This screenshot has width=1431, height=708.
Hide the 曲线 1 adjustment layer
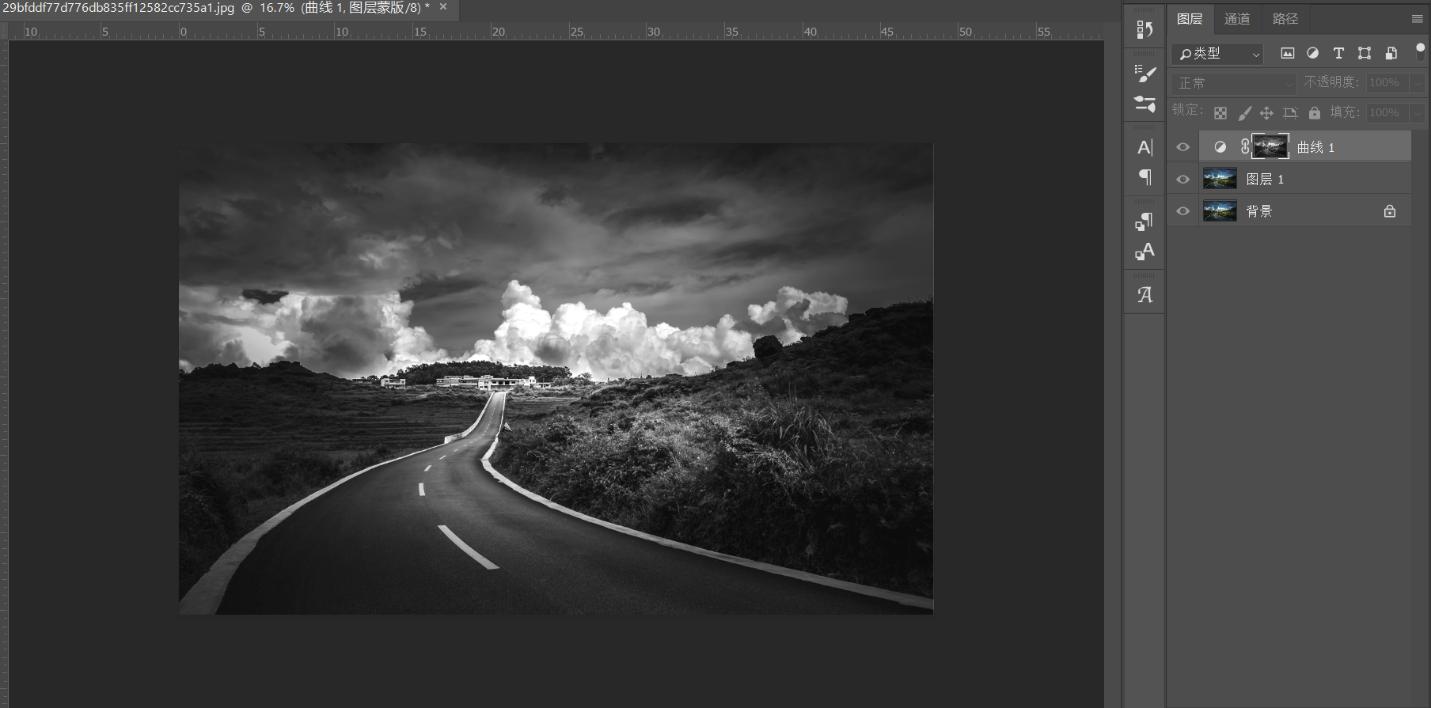(1182, 146)
